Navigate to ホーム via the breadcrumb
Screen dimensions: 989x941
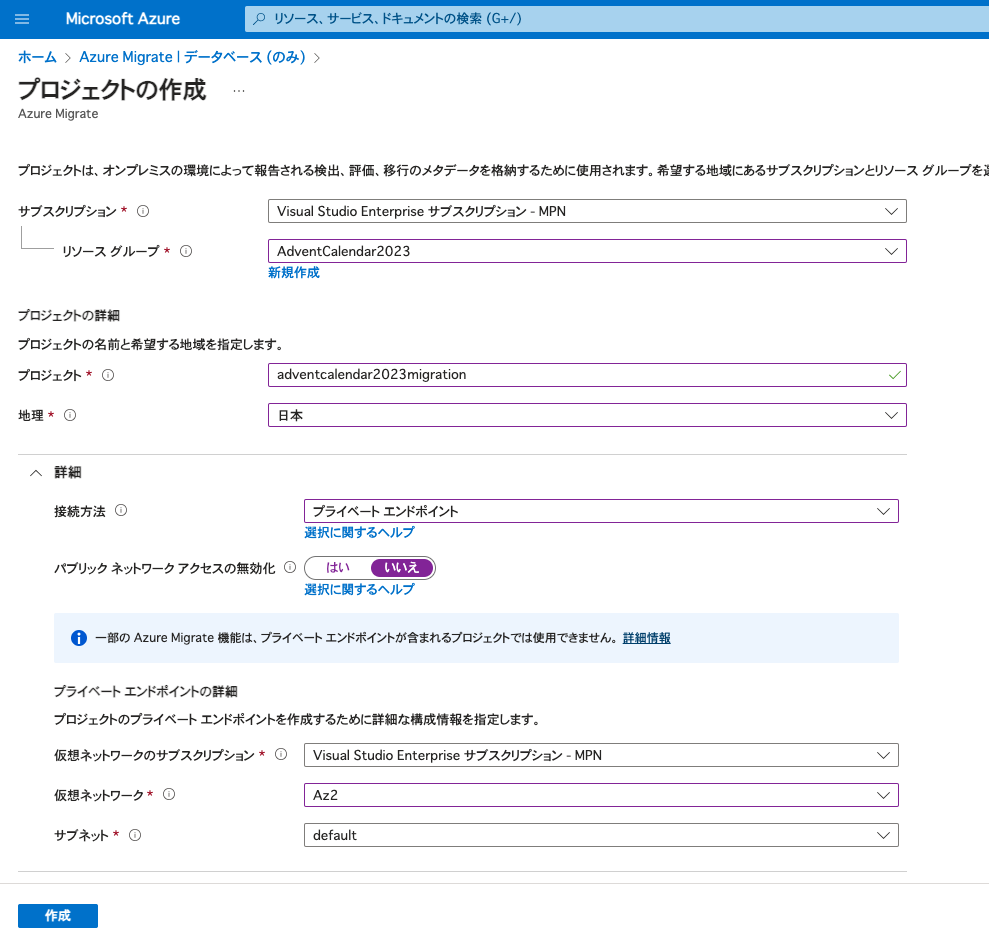pos(37,57)
